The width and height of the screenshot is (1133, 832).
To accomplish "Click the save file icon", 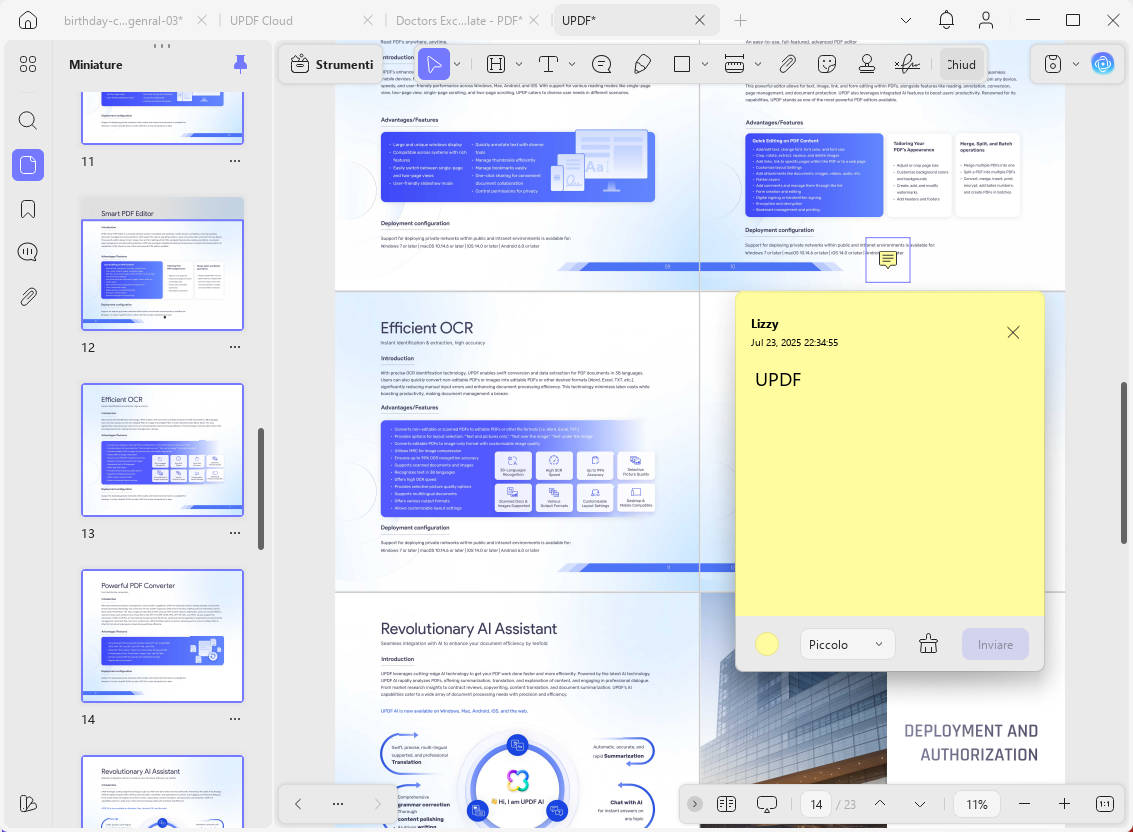I will [x=1053, y=64].
